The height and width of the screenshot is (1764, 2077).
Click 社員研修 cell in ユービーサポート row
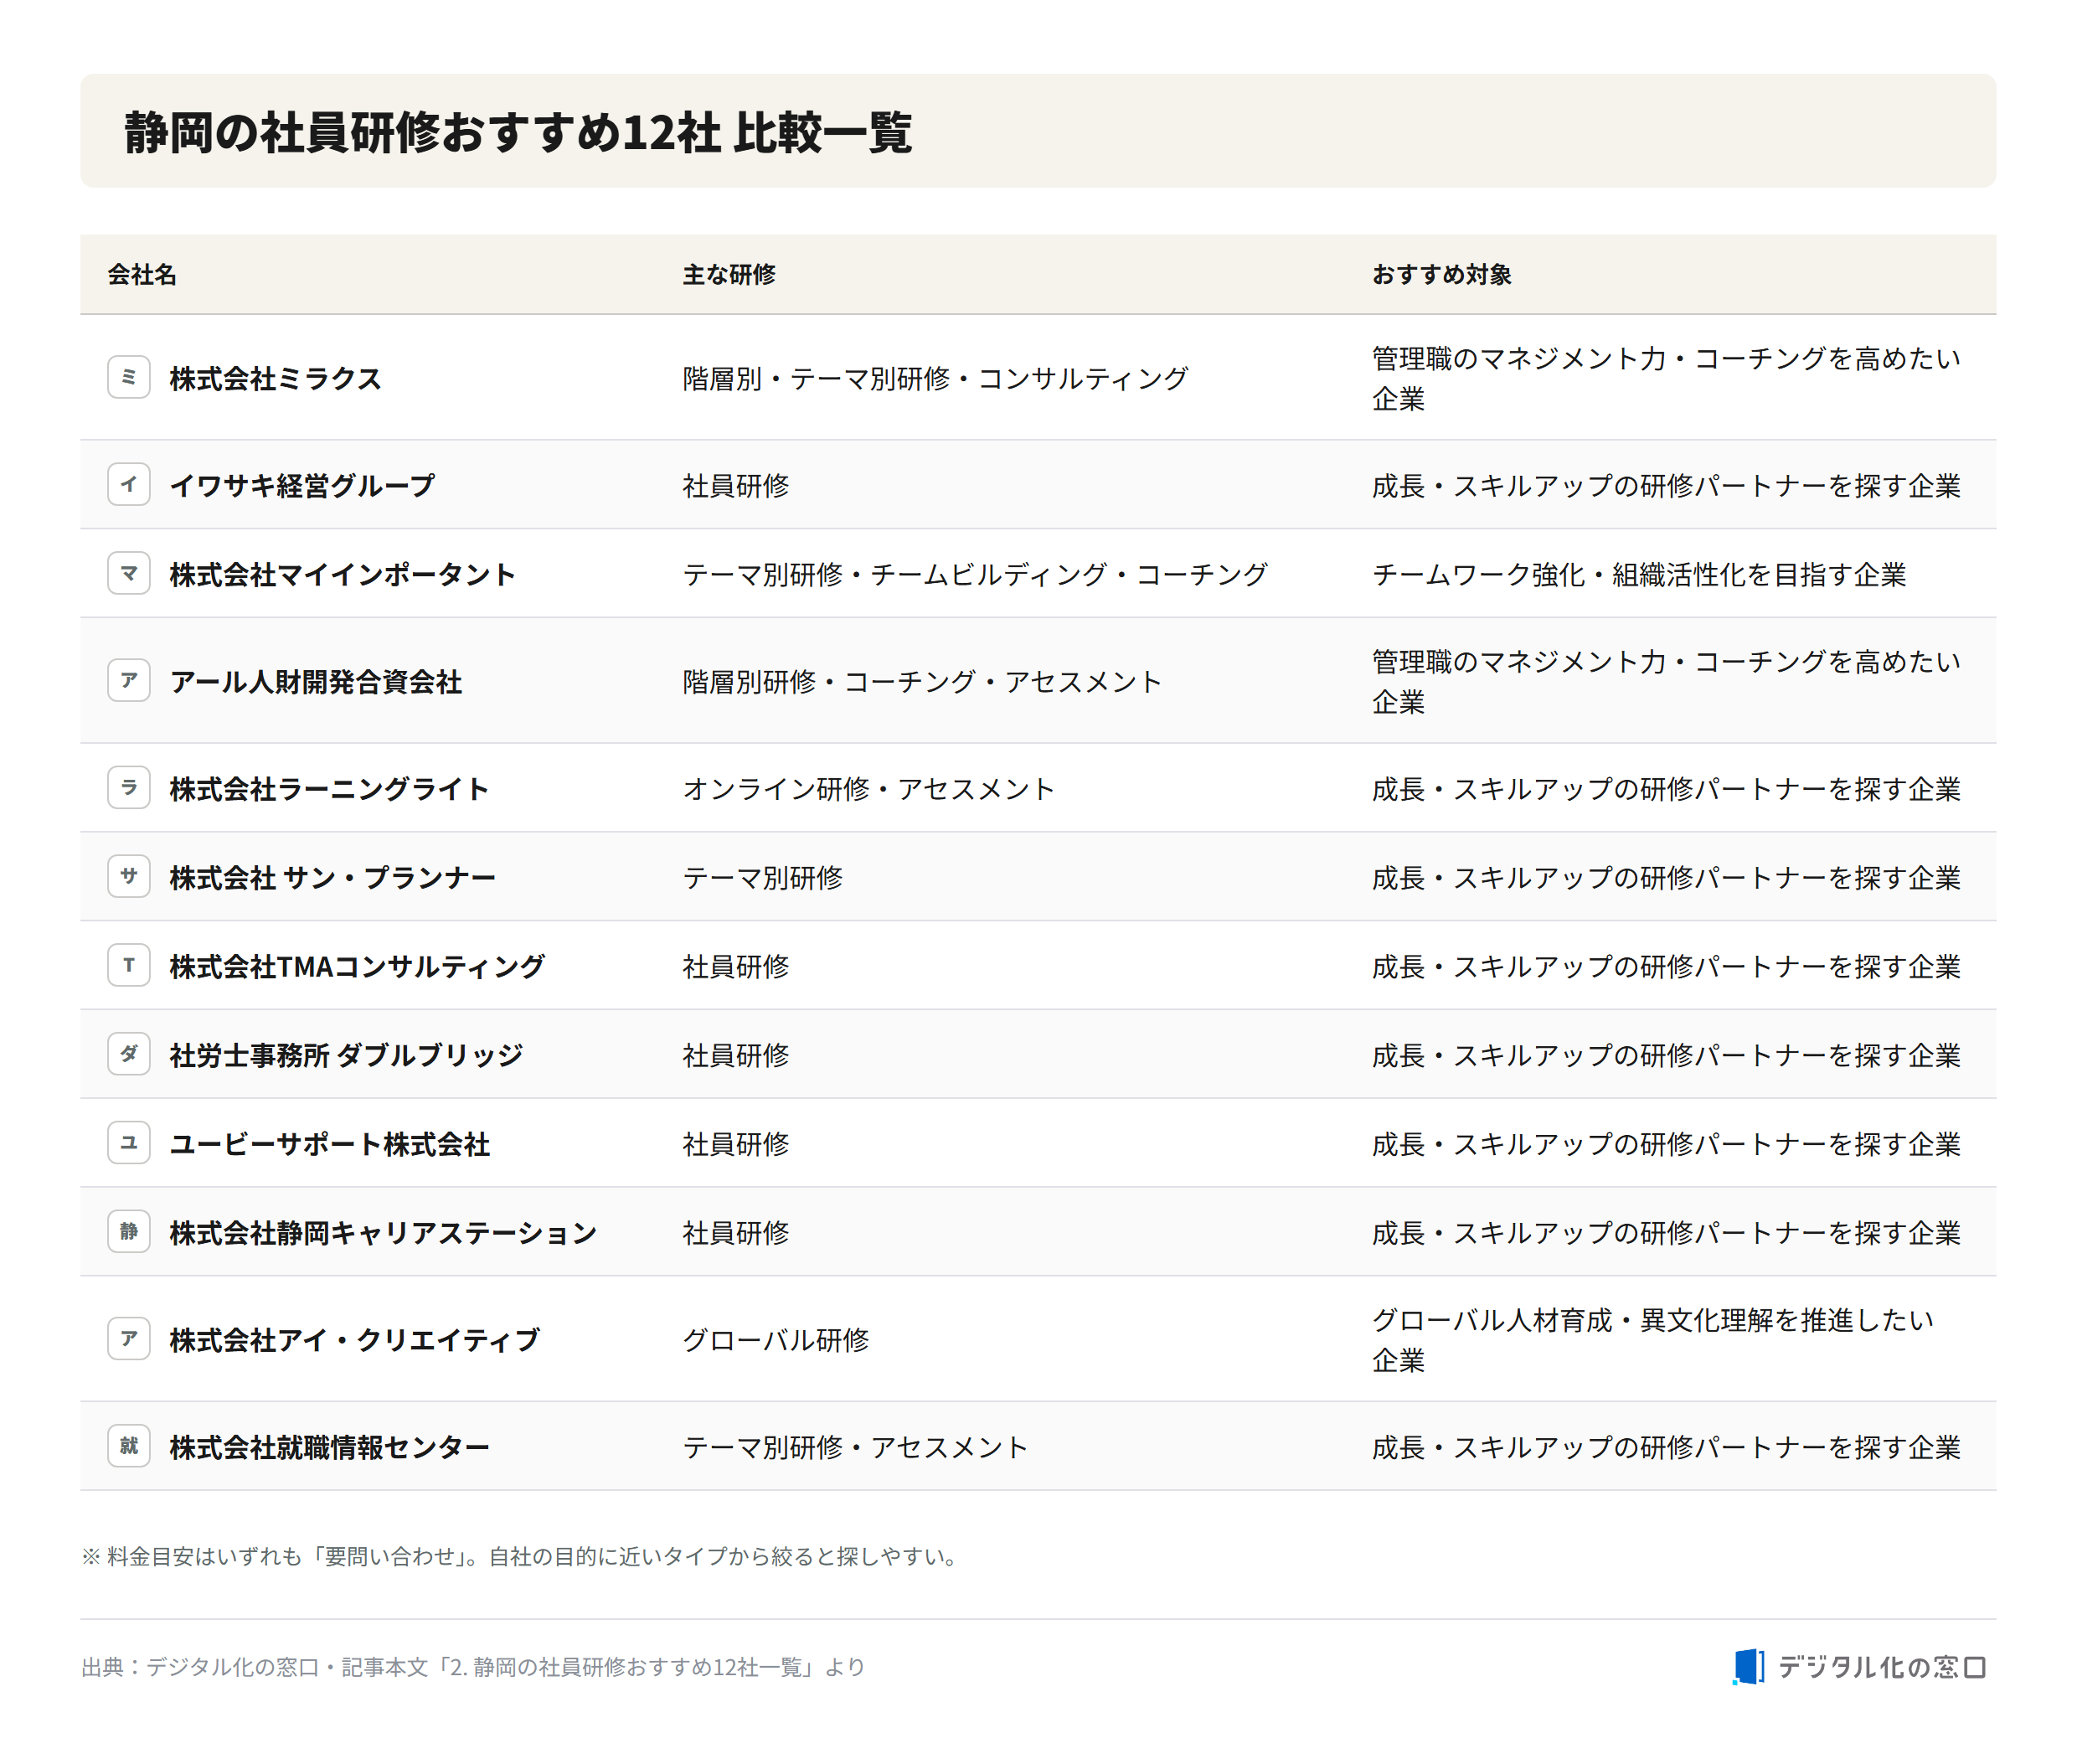pyautogui.click(x=736, y=1144)
